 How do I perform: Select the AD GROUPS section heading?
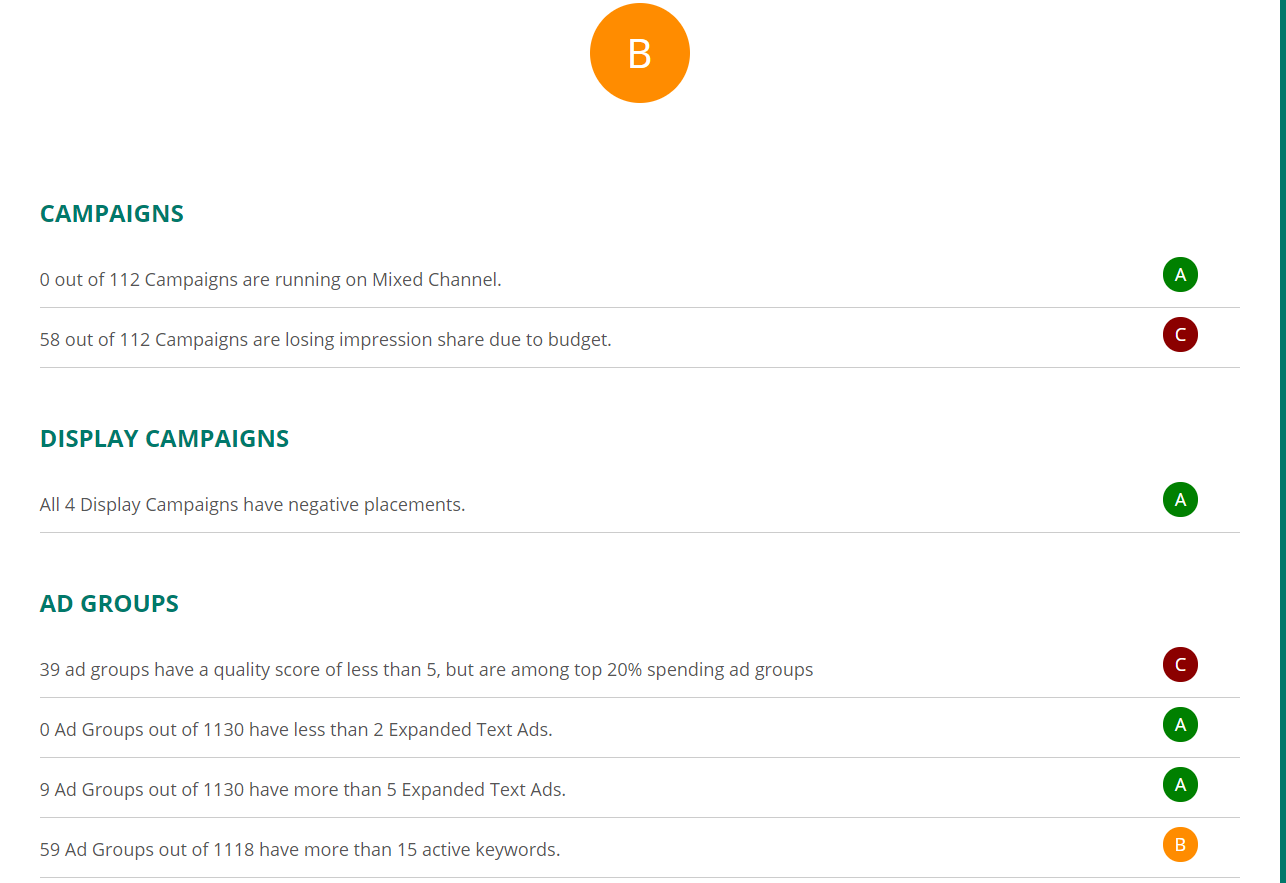[110, 604]
